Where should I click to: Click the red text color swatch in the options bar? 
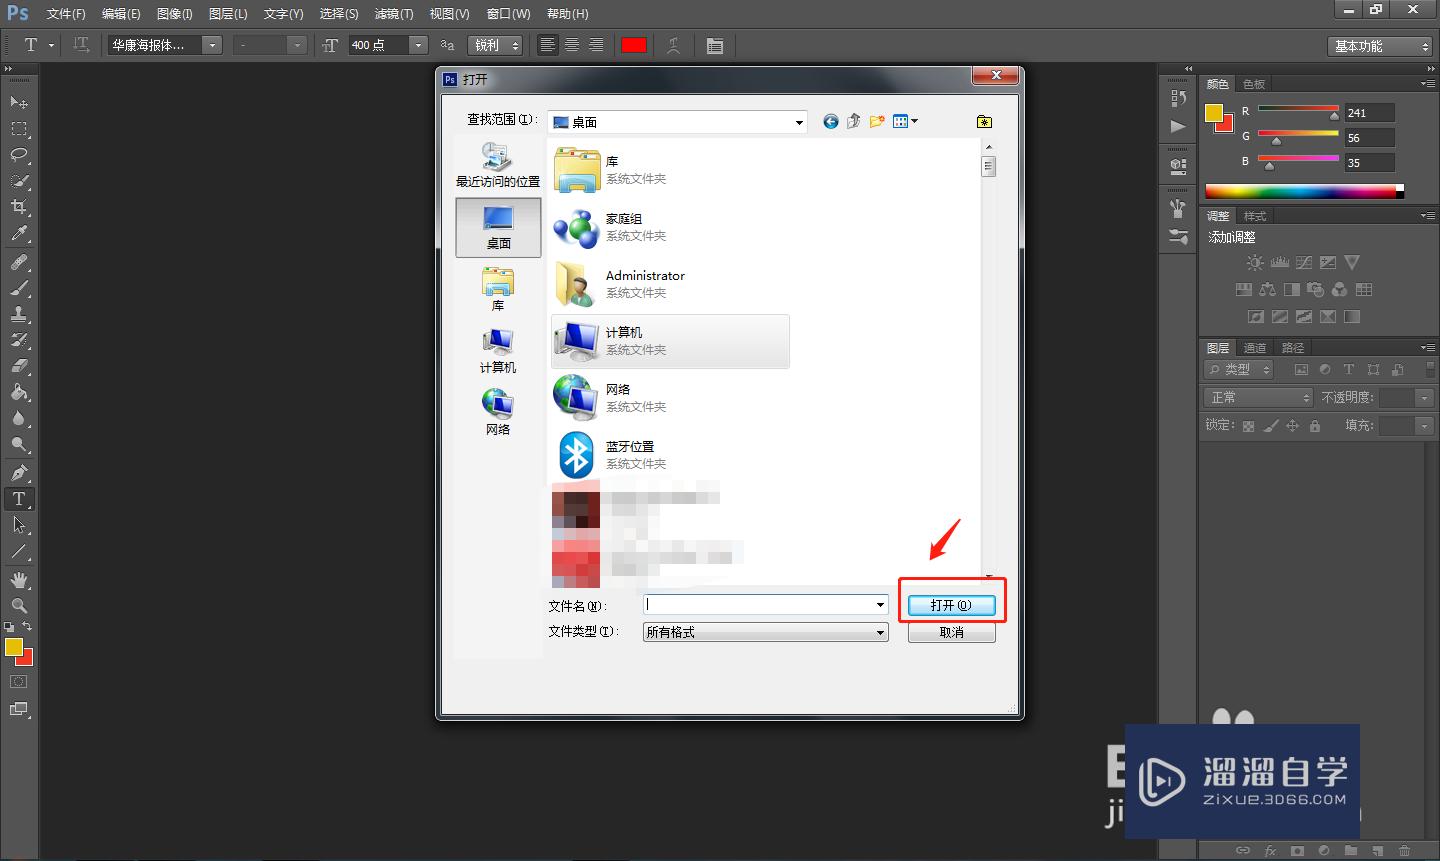[634, 45]
